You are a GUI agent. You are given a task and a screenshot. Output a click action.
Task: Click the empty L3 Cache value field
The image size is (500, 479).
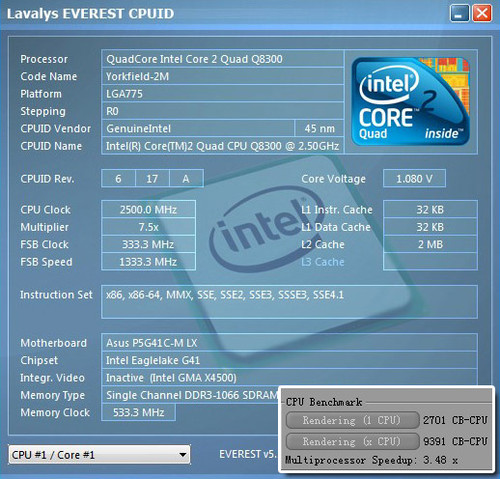pos(430,262)
